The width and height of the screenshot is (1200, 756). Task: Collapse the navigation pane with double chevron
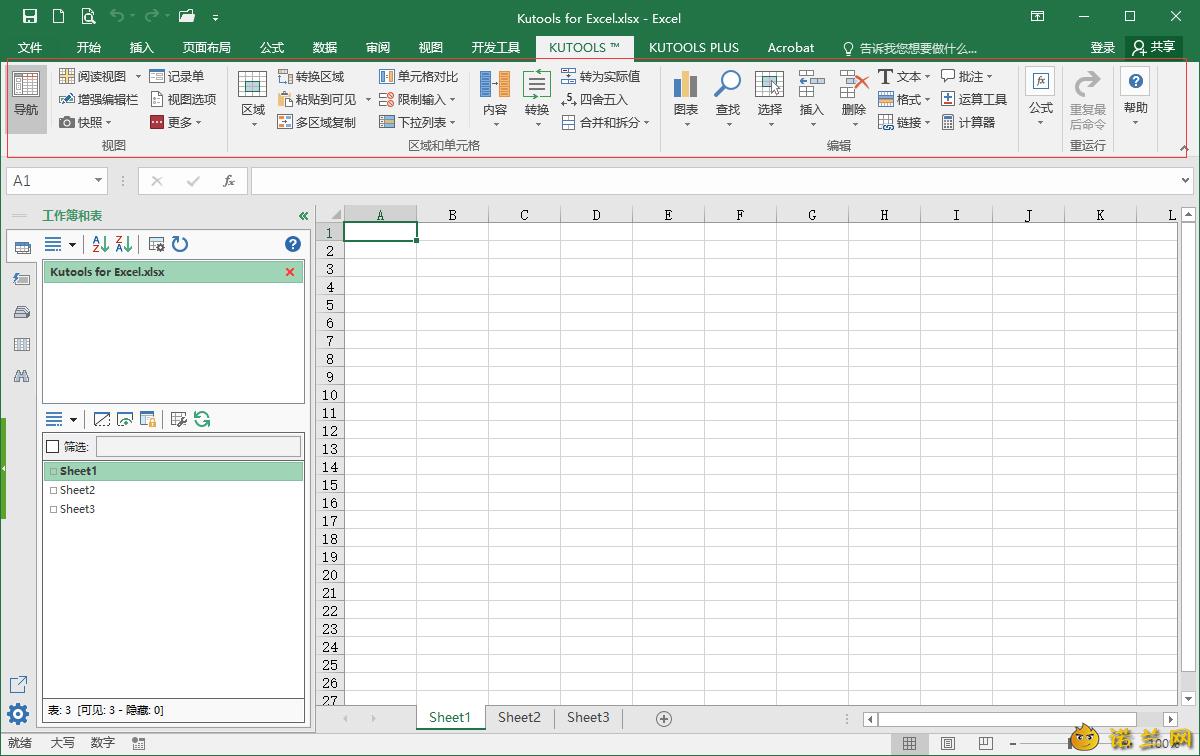click(303, 216)
